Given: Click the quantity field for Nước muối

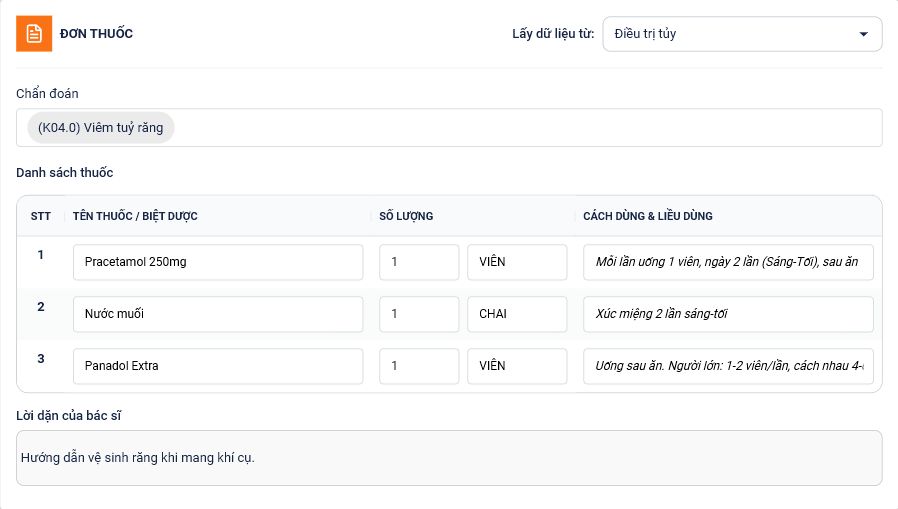Looking at the screenshot, I should (x=419, y=314).
